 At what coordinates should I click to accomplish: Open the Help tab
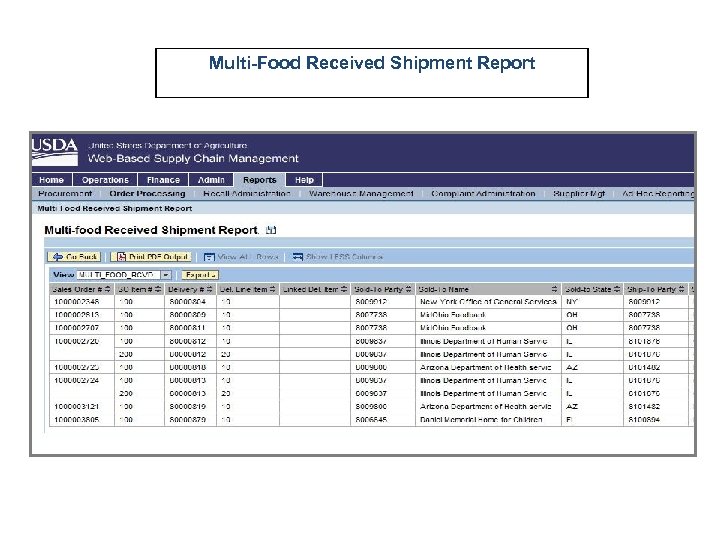304,180
